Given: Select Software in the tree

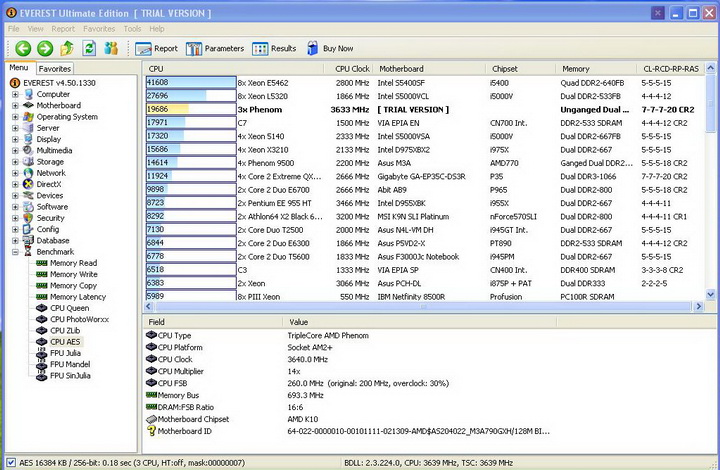Looking at the screenshot, I should point(52,207).
